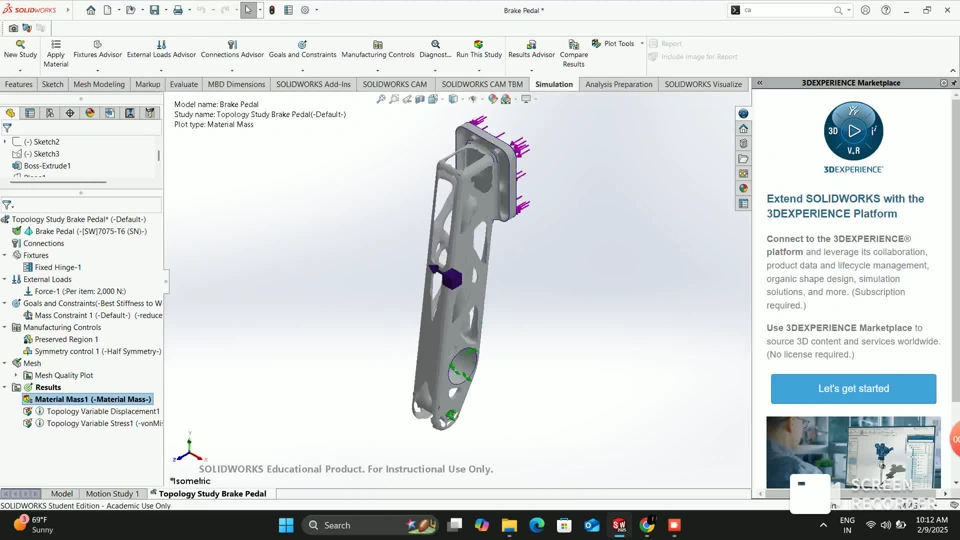
Task: Select Fixed Hinge-1 fixture
Action: [x=52, y=268]
